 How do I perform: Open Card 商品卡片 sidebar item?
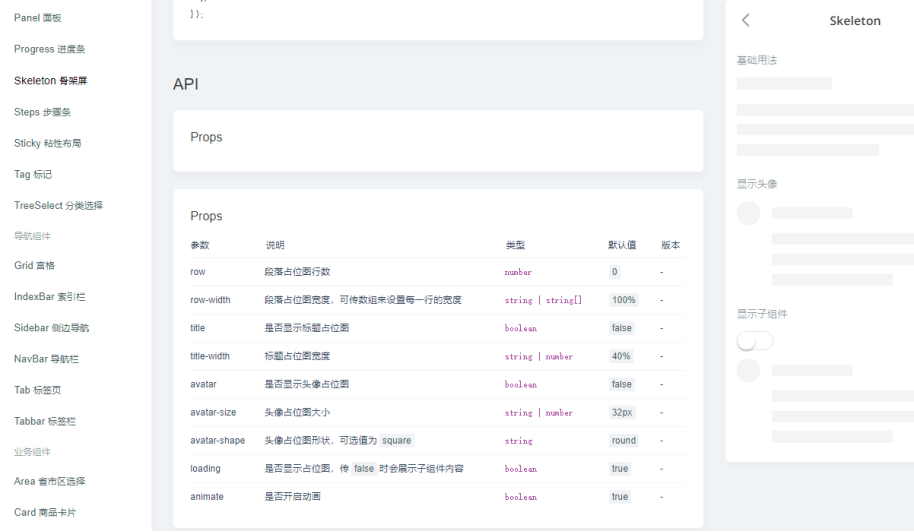[x=45, y=512]
